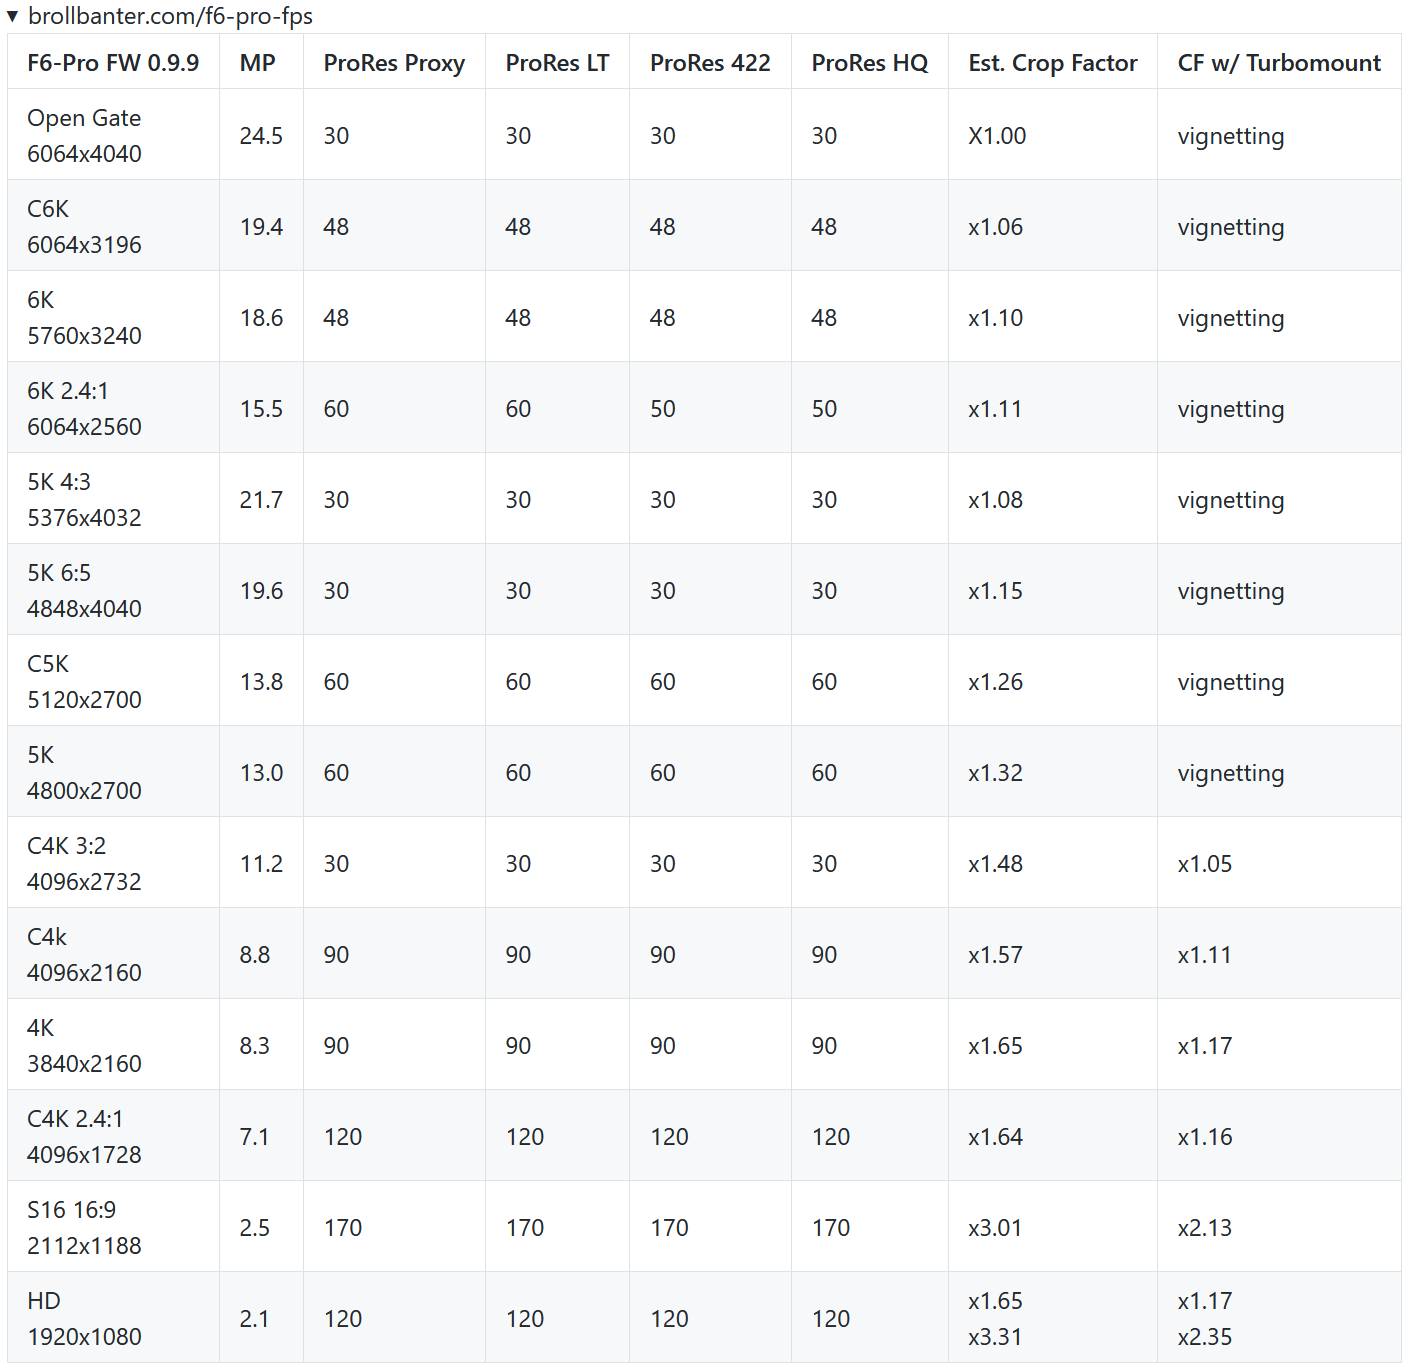Click the brollbanter.com/f6-pro-fps summary text
This screenshot has height=1365, width=1408.
170,16
